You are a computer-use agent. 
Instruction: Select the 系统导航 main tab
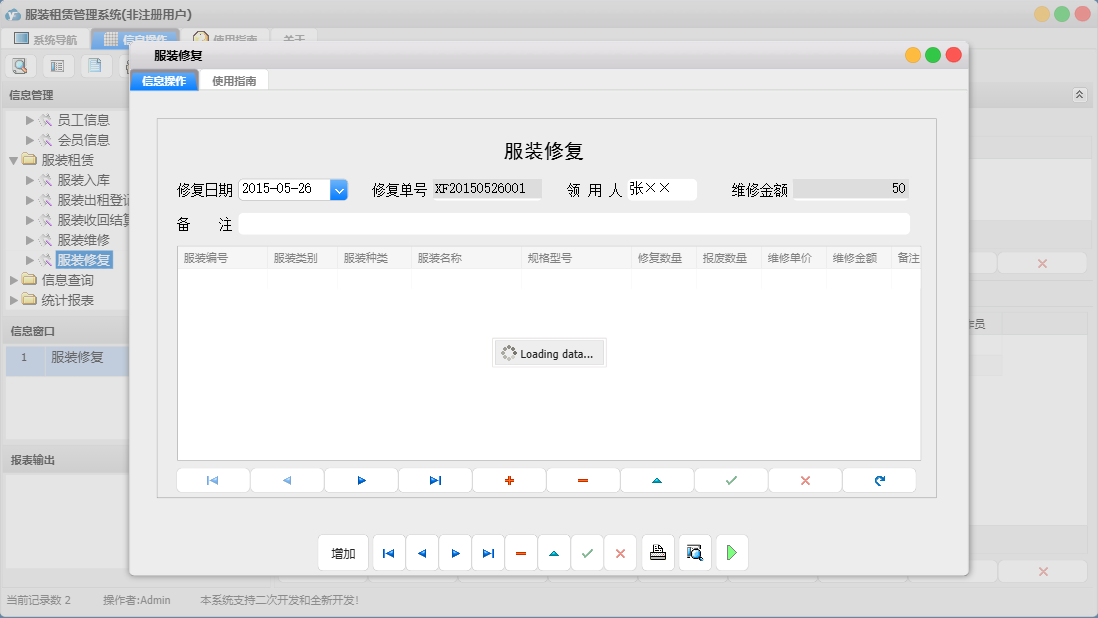[45, 40]
